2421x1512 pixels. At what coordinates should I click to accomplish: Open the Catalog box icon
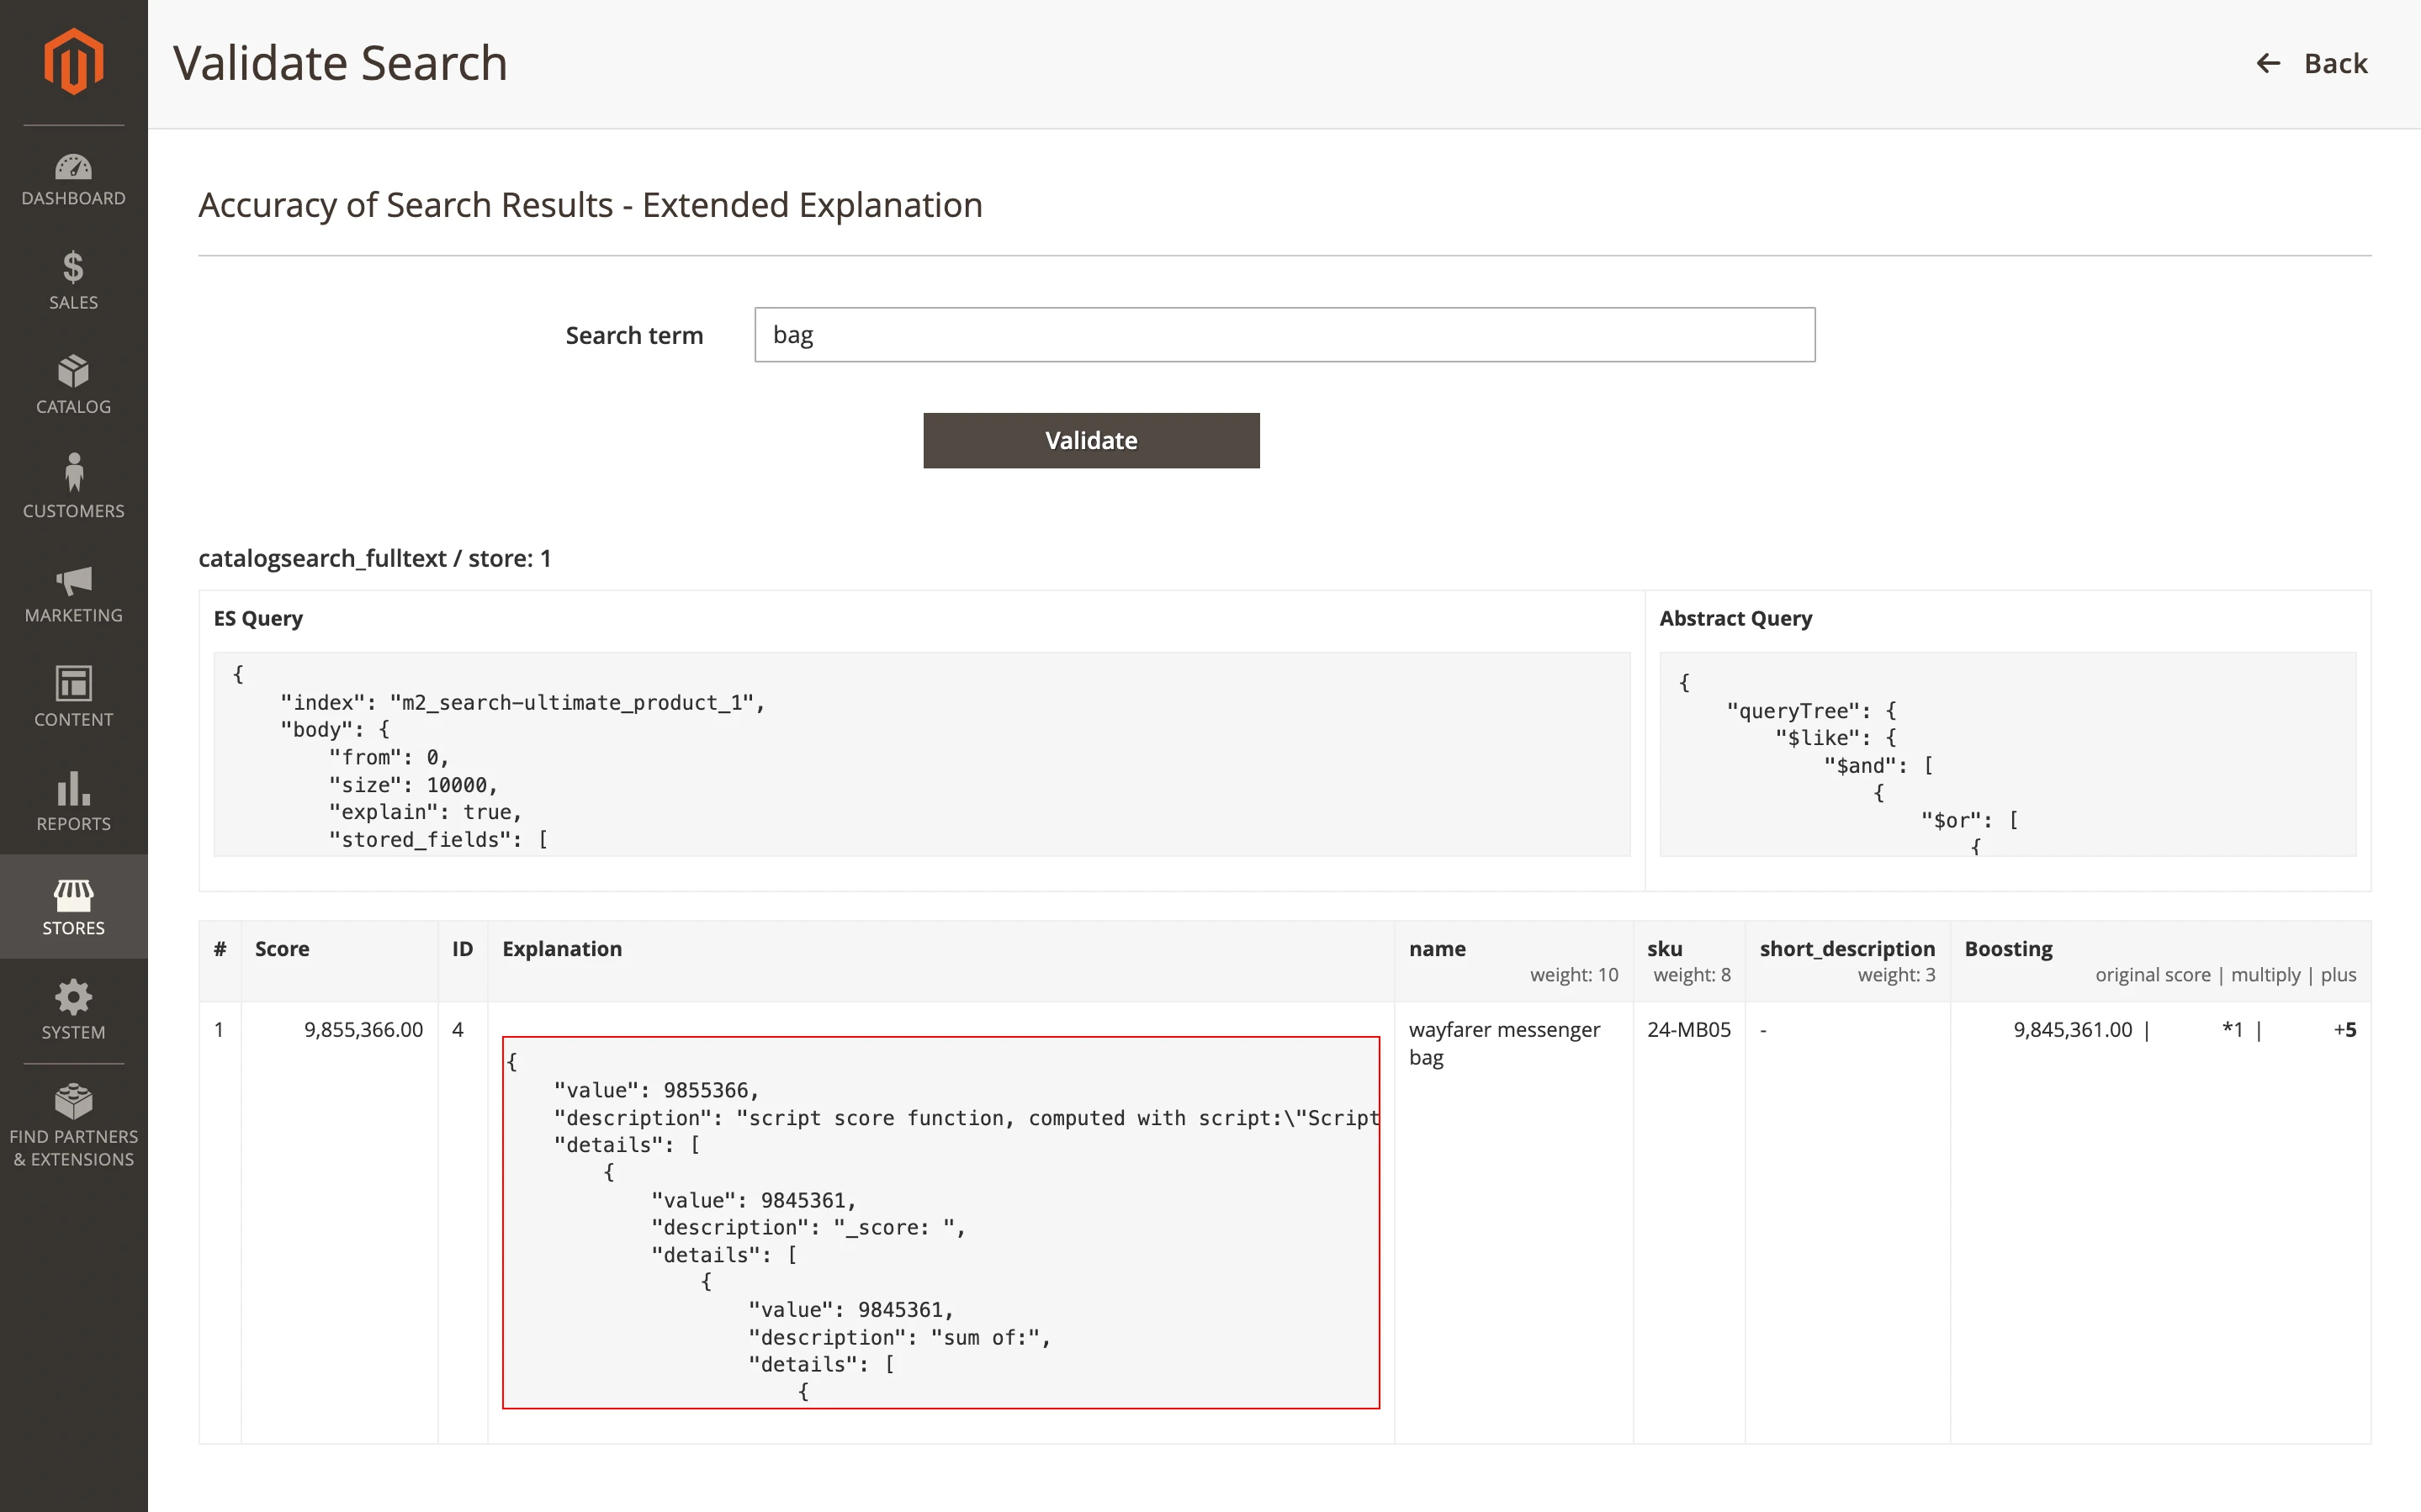coord(73,372)
